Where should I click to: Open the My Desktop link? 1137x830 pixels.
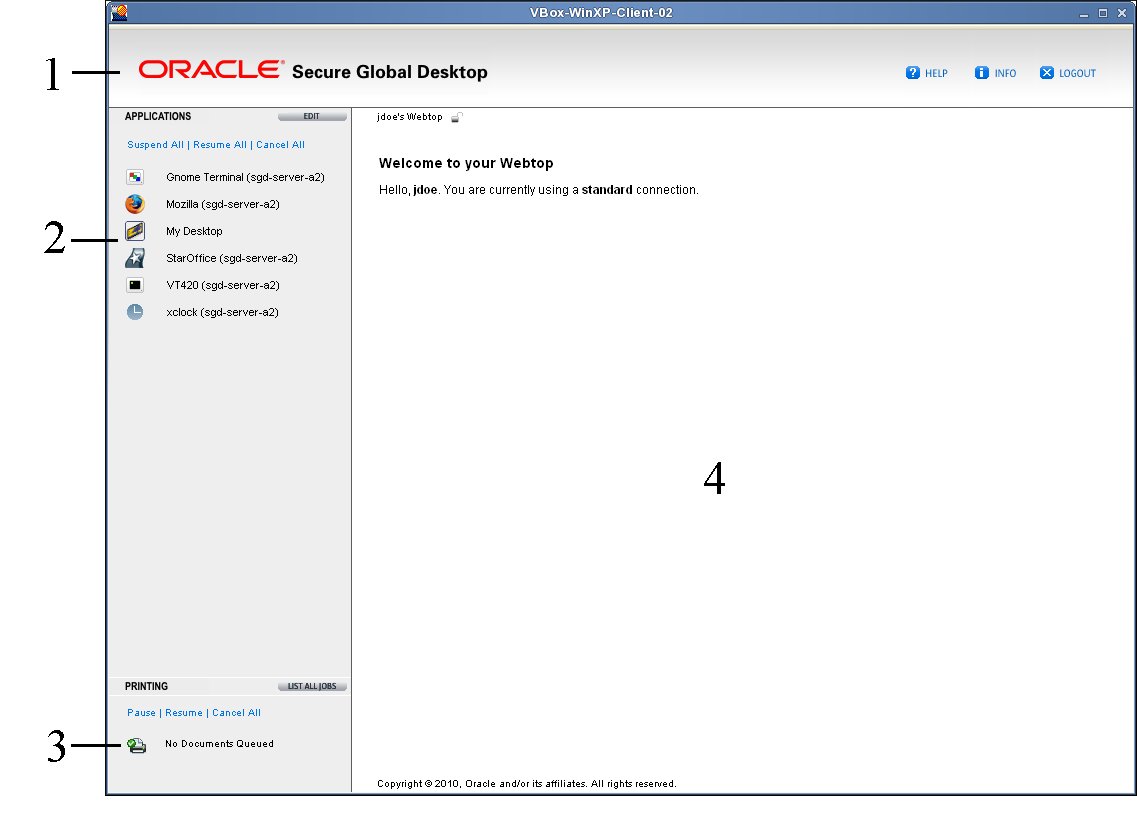[x=194, y=231]
